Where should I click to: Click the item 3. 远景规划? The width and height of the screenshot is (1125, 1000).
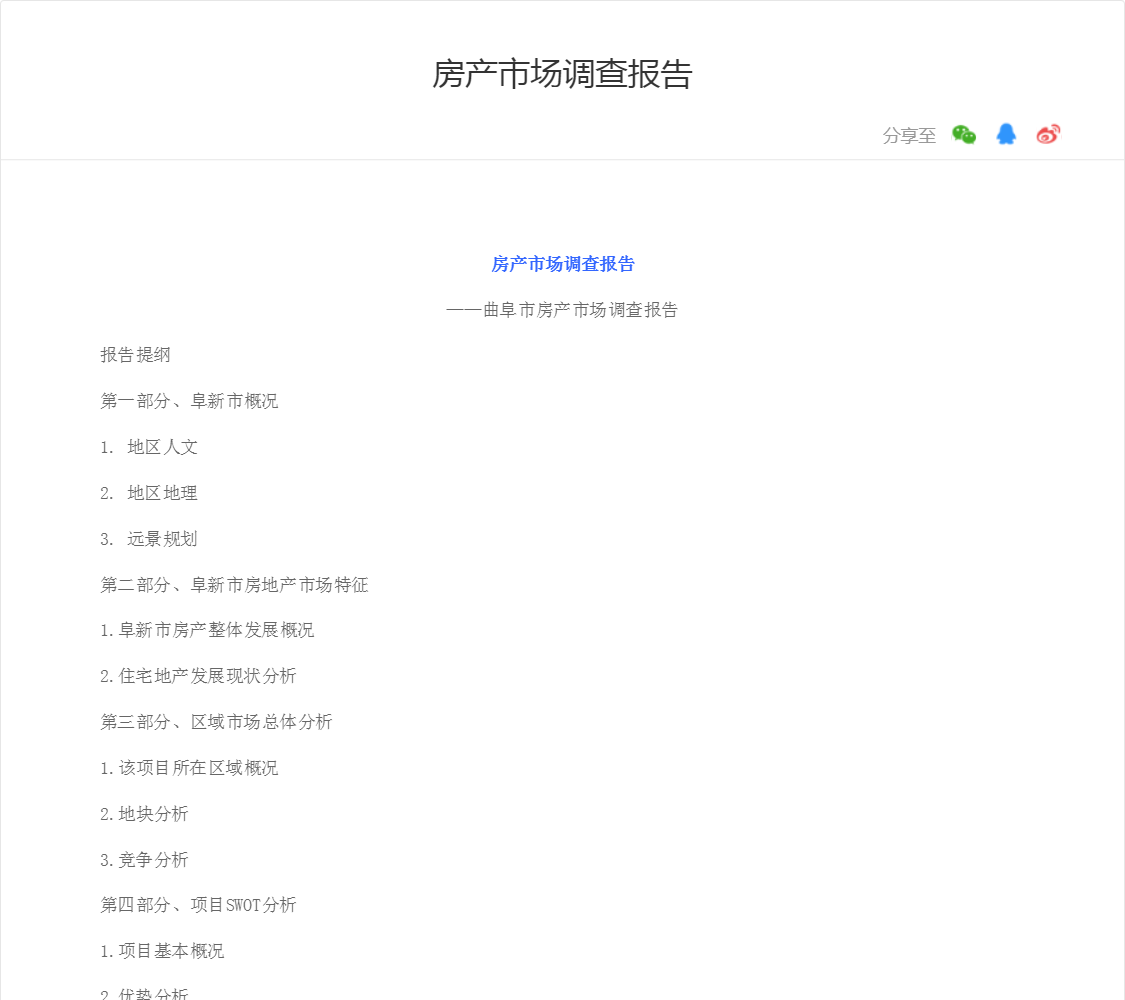pyautogui.click(x=149, y=539)
